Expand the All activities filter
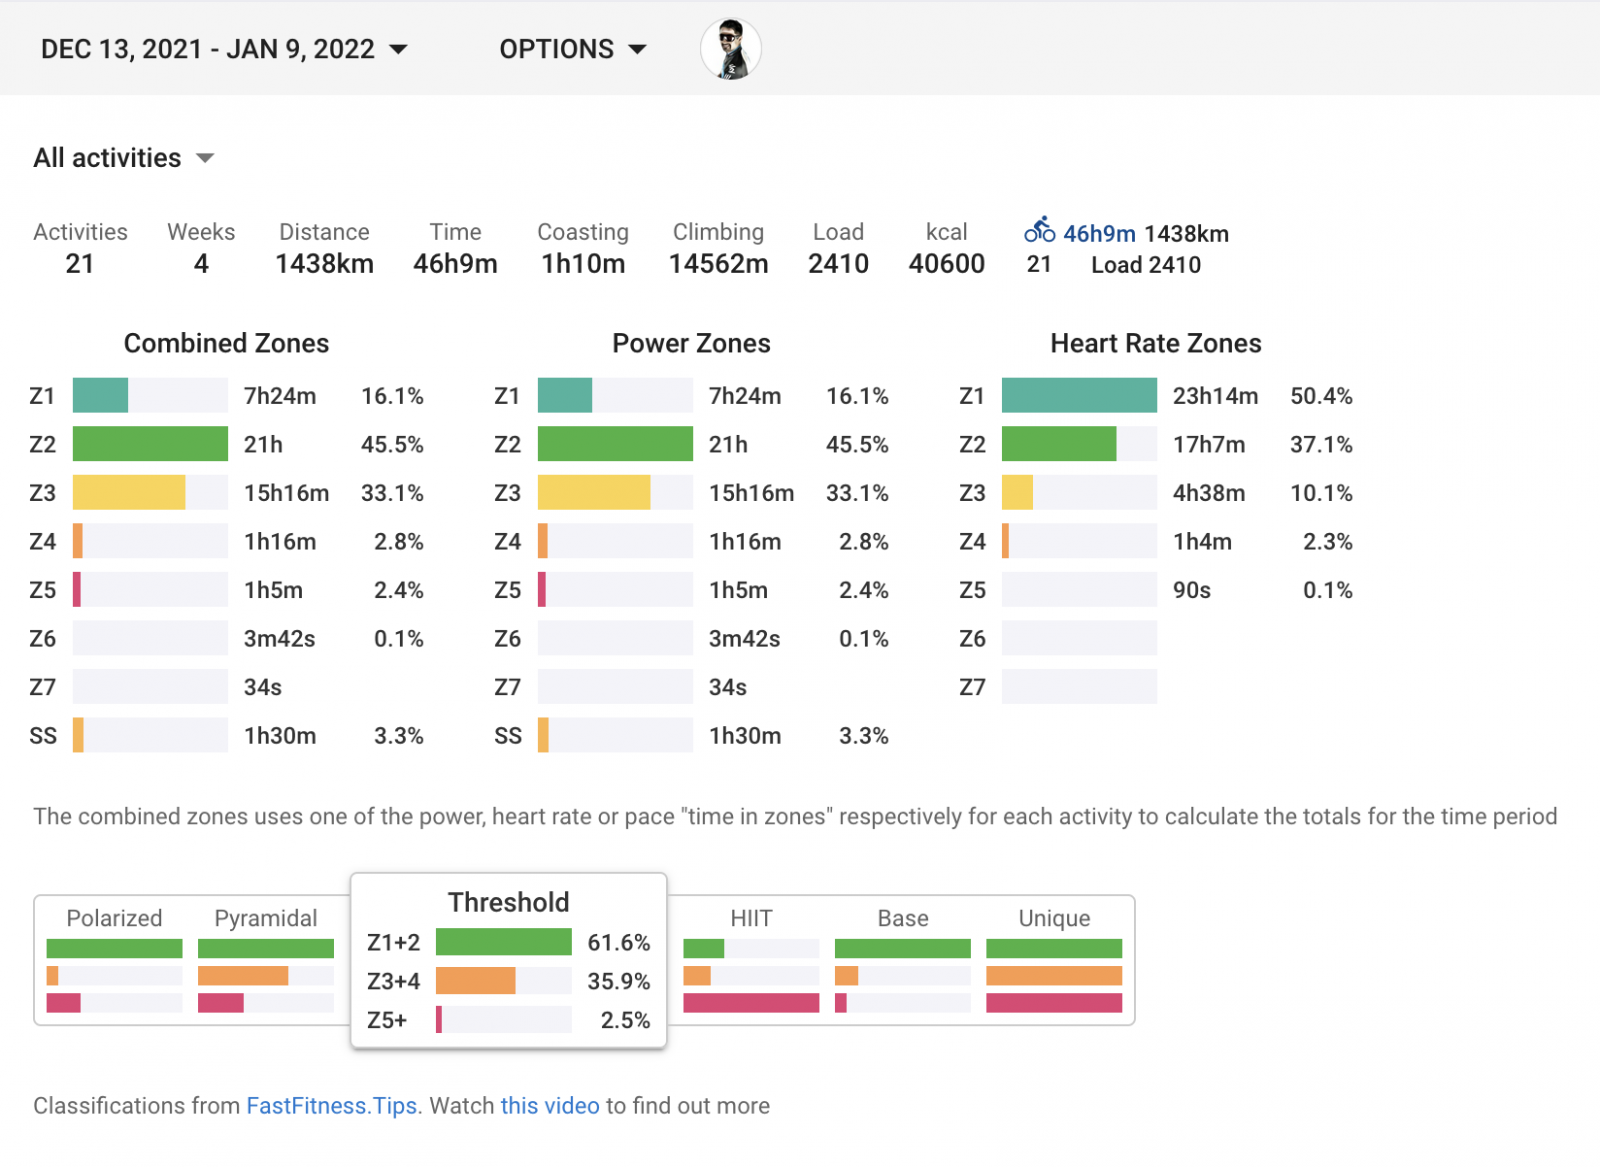Screen dimensions: 1600x1167 click(x=124, y=158)
